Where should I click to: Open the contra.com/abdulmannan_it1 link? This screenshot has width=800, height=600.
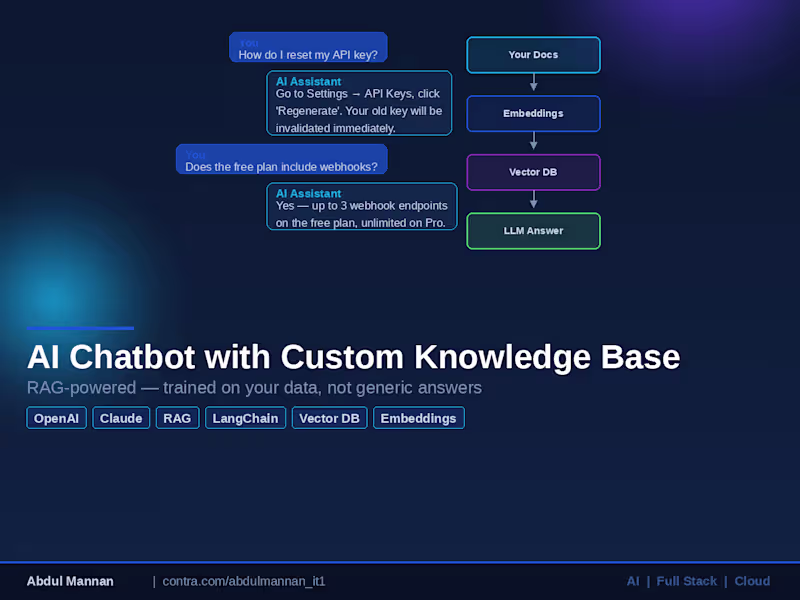tap(244, 581)
